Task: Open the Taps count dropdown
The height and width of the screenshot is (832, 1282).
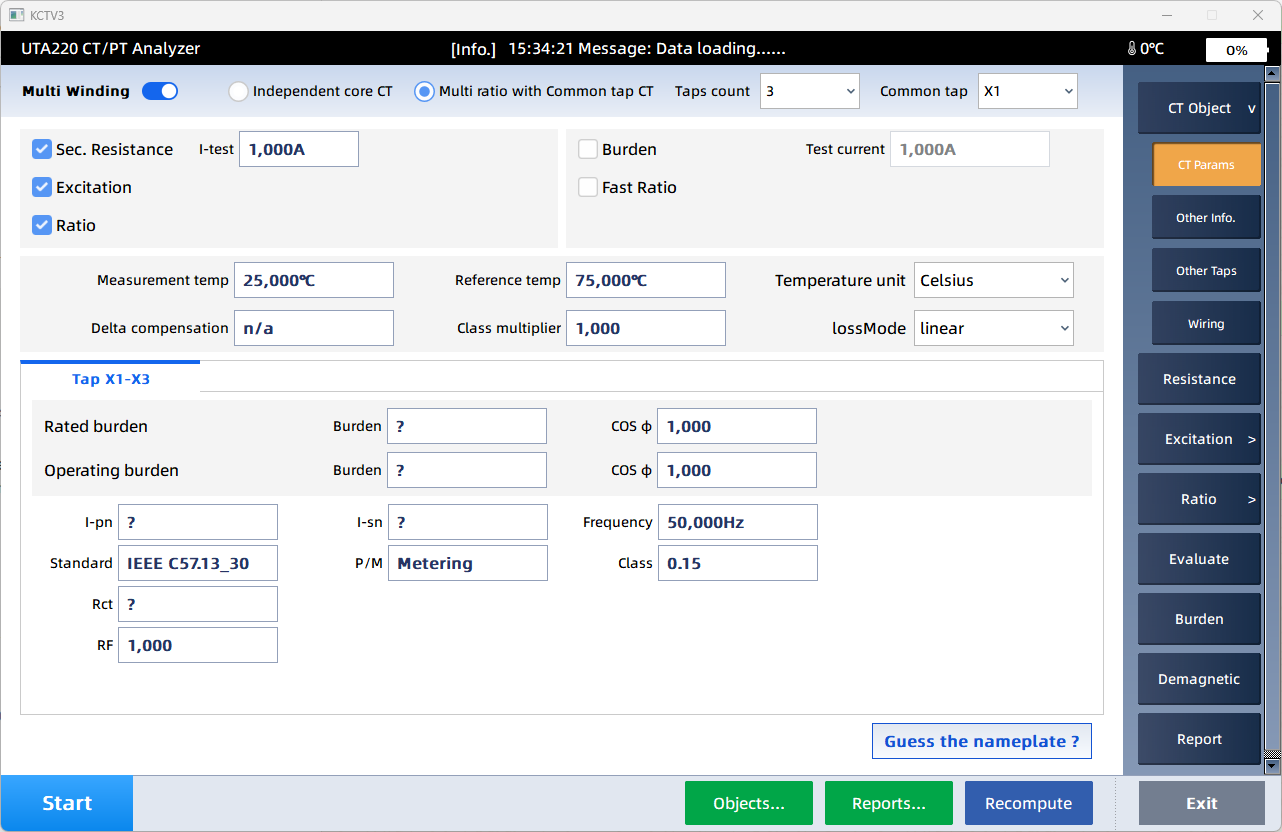Action: click(x=810, y=91)
